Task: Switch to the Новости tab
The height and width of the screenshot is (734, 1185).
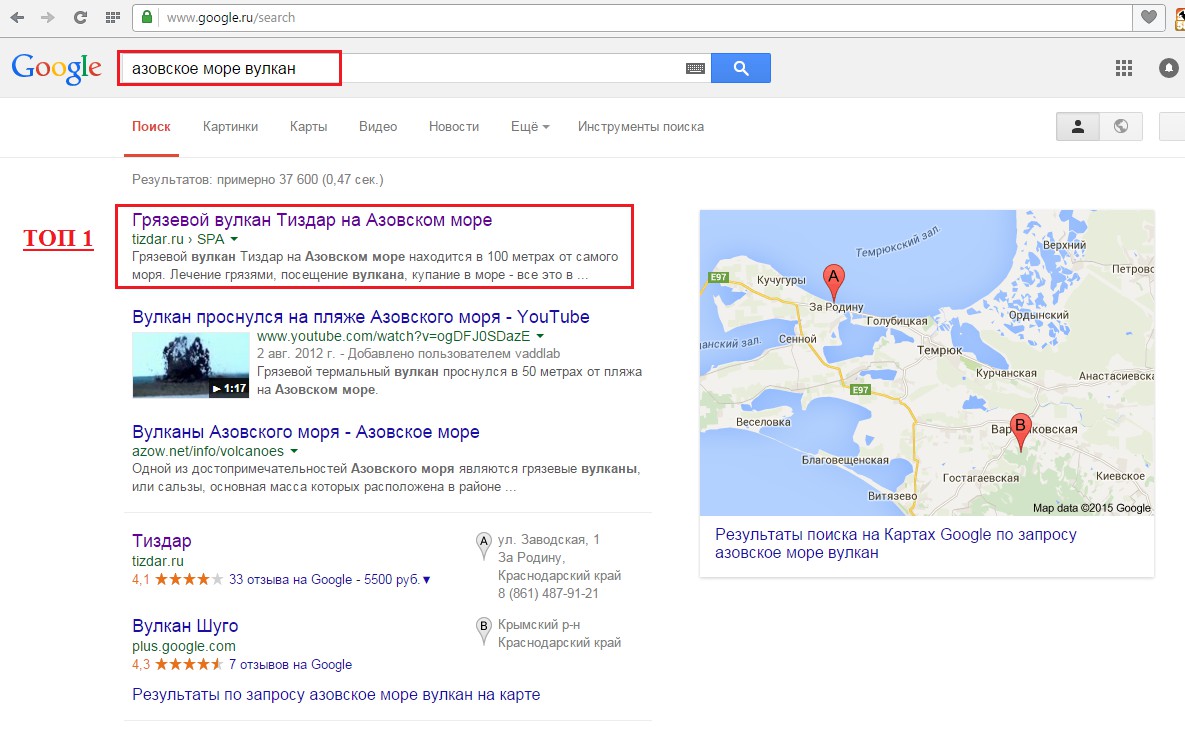Action: (454, 126)
